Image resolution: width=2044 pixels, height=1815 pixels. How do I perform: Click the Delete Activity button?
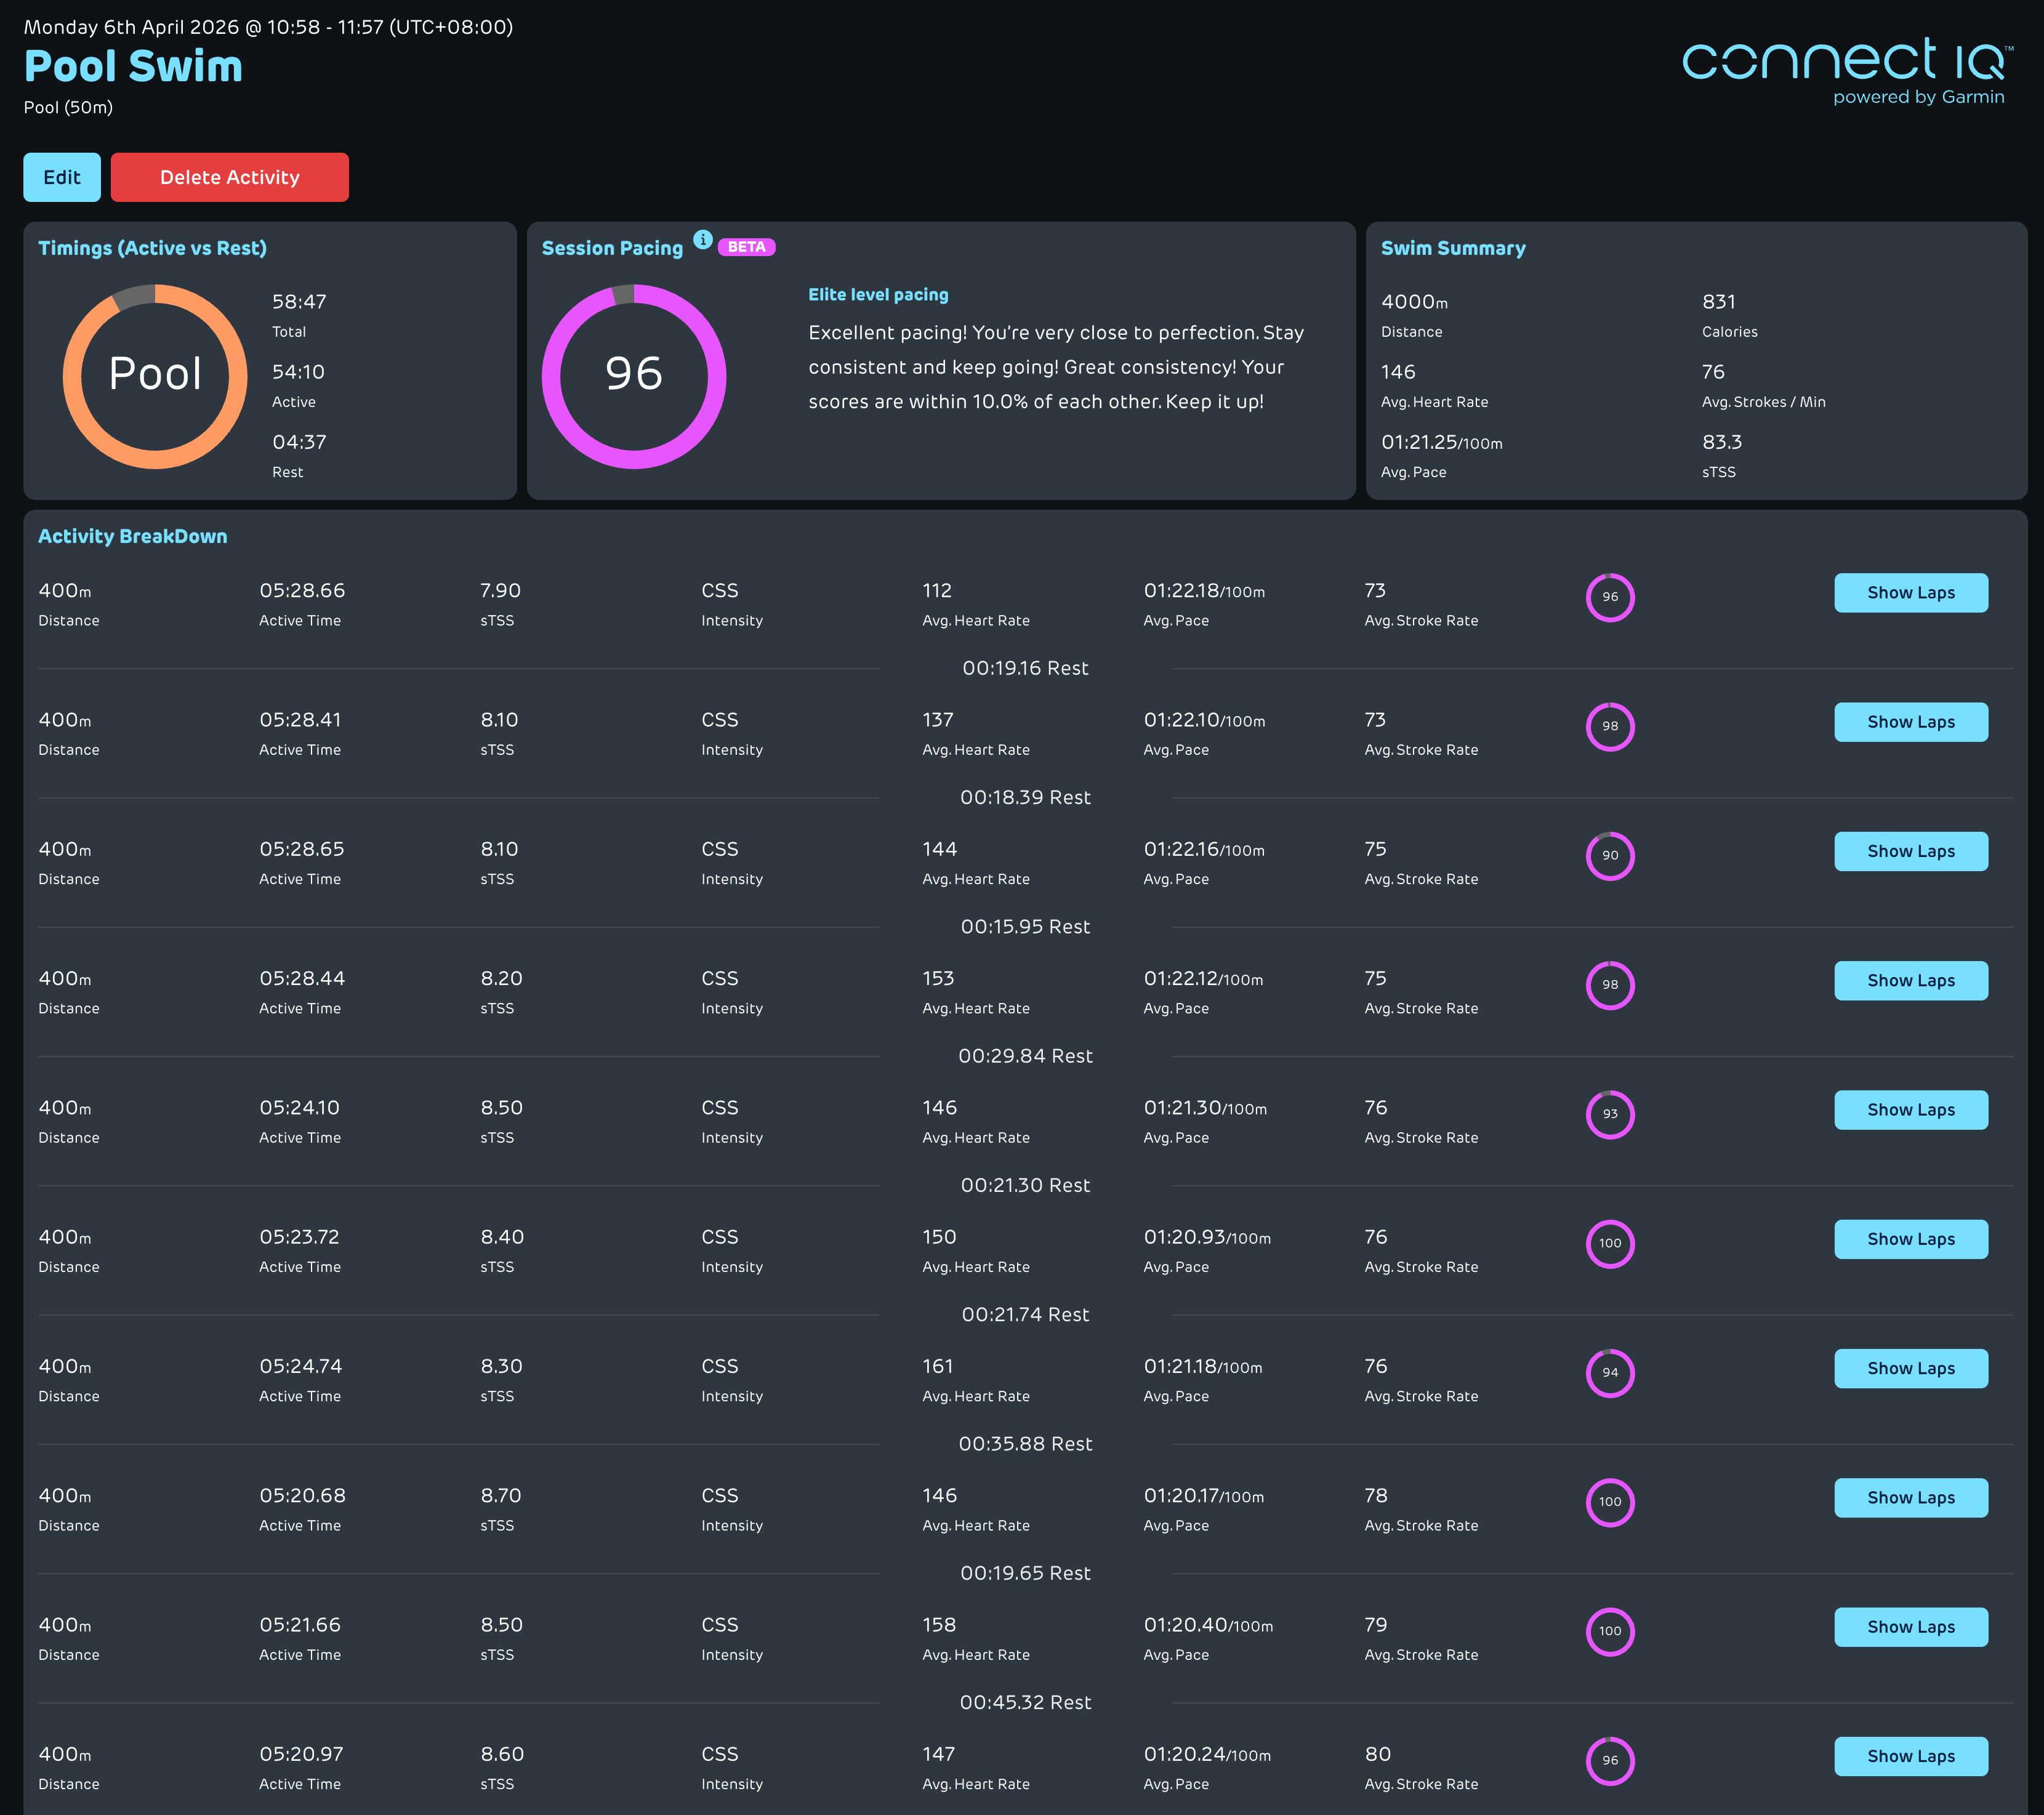(x=229, y=177)
